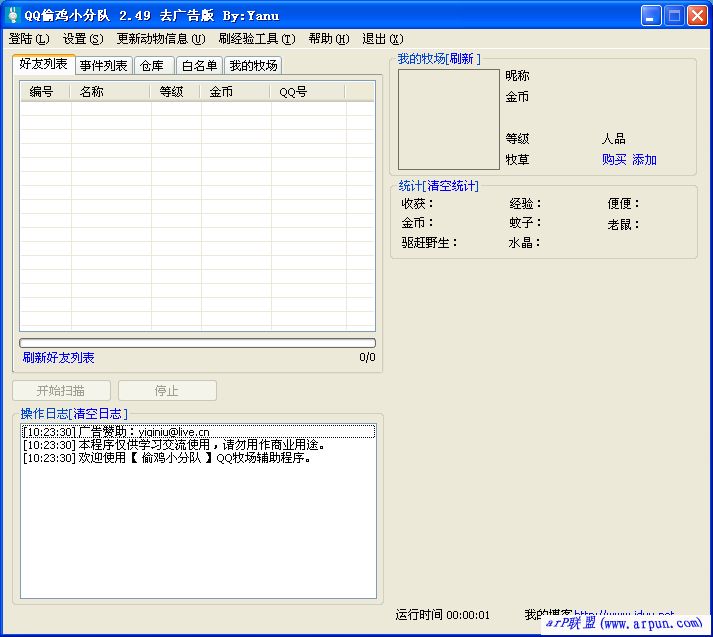Click the 经验 statistic label
This screenshot has width=713, height=637.
coord(526,204)
